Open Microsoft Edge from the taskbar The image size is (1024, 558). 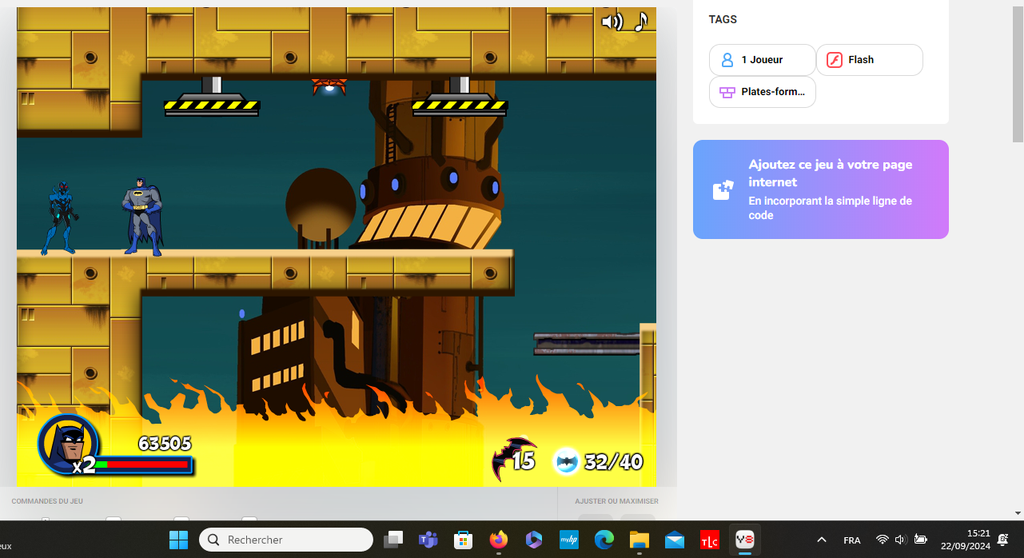coord(604,540)
